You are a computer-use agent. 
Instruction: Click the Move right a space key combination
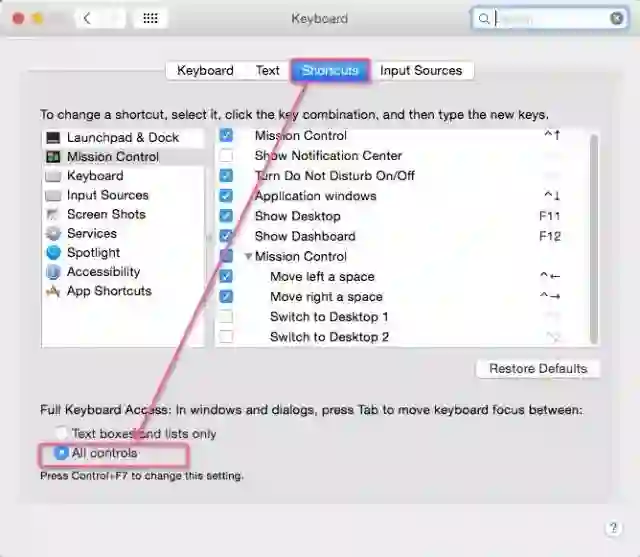550,296
